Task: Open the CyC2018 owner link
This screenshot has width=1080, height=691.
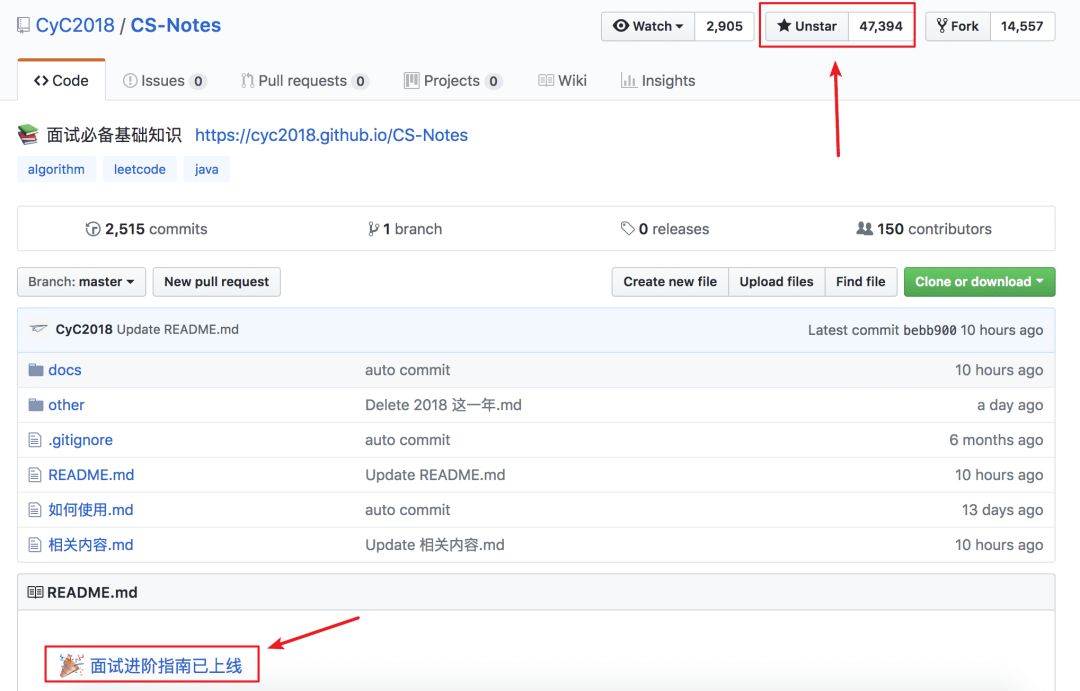Action: coord(75,25)
